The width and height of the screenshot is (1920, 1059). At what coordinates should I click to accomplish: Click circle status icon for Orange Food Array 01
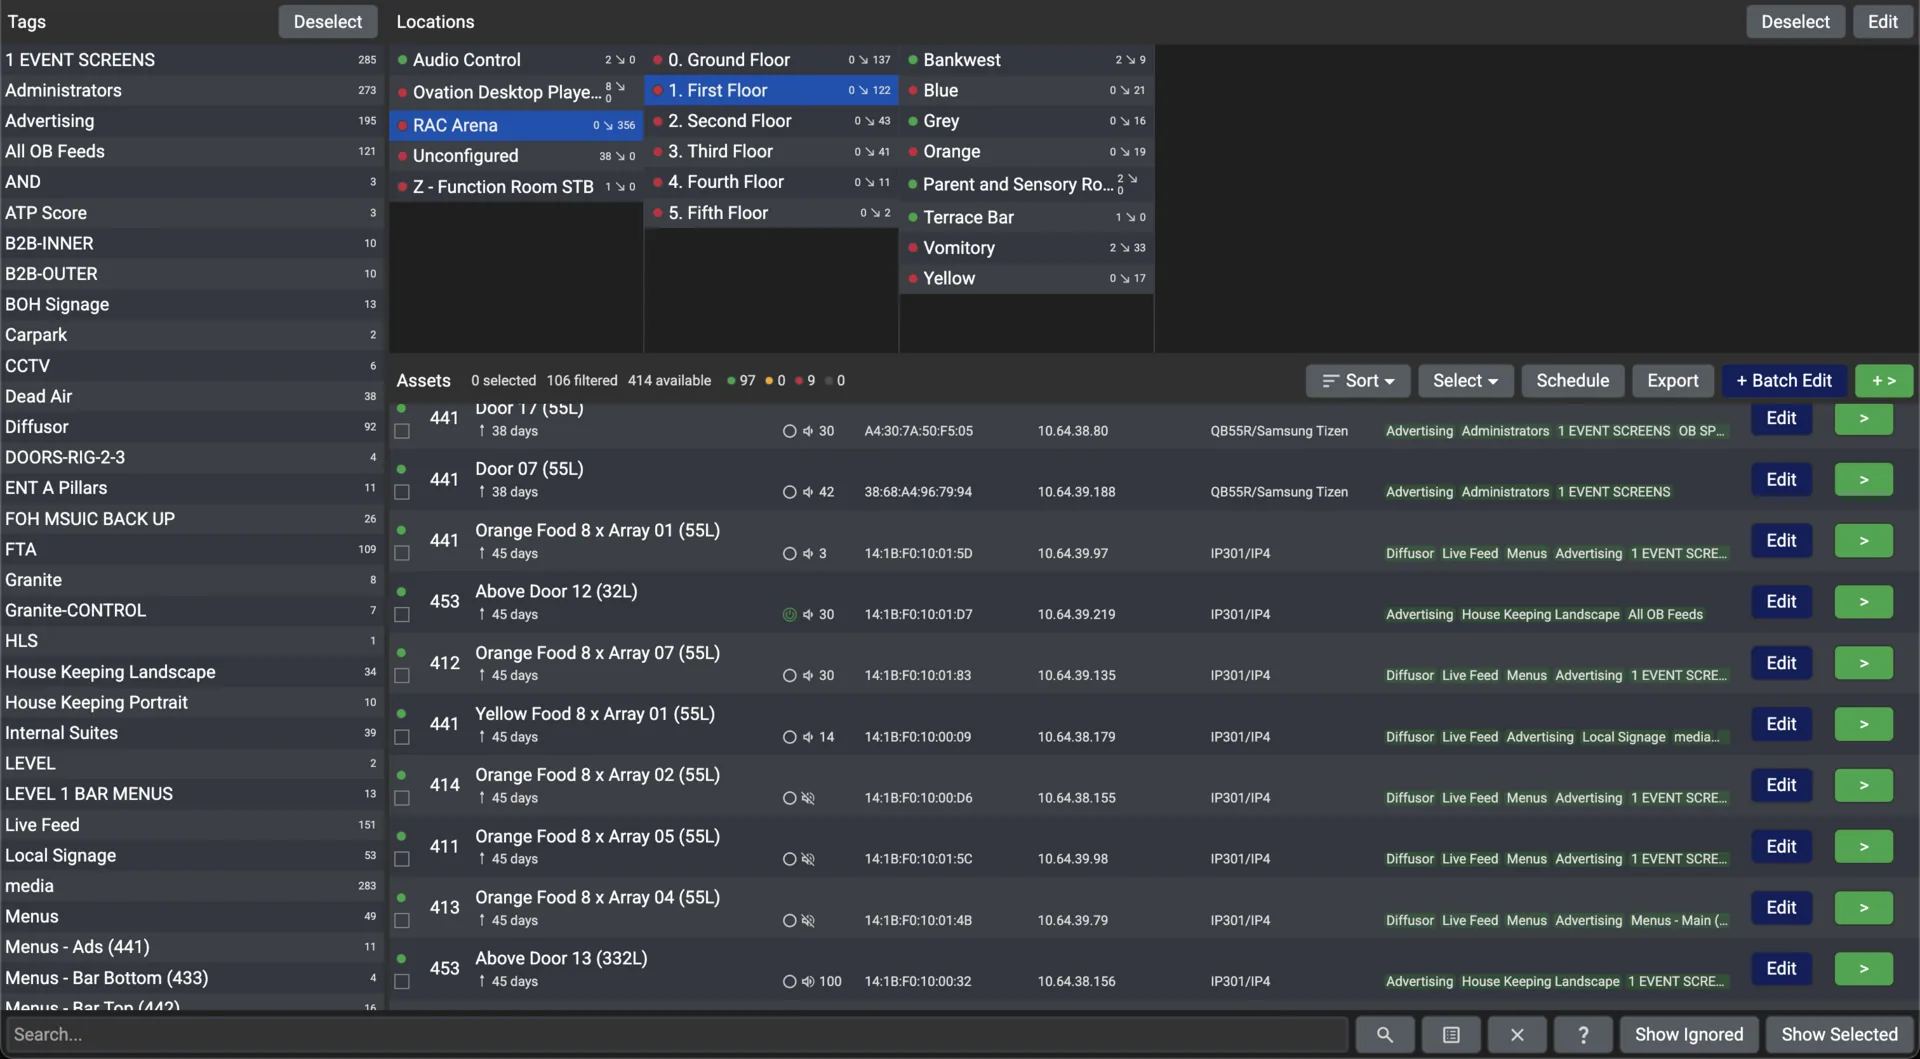(x=789, y=554)
